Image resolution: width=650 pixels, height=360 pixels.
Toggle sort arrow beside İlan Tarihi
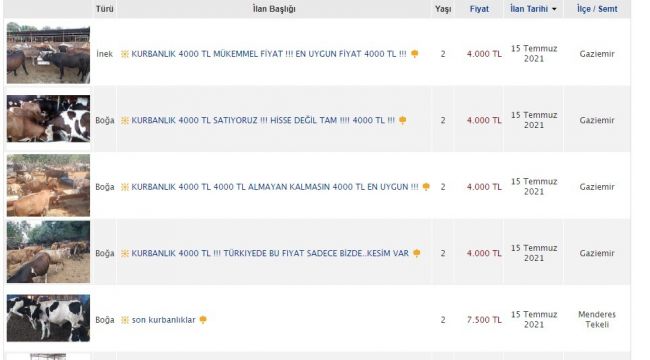[554, 9]
